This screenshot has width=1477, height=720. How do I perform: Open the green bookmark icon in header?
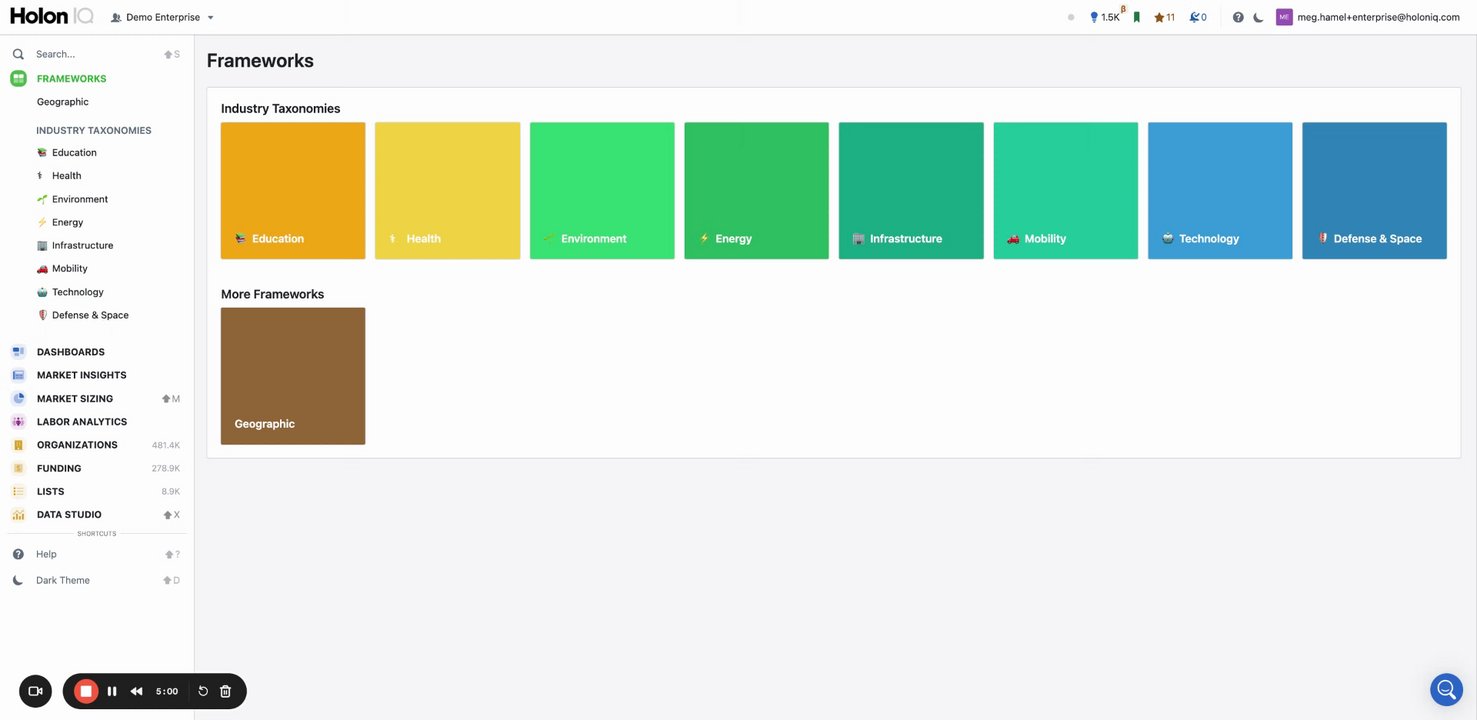click(x=1137, y=17)
